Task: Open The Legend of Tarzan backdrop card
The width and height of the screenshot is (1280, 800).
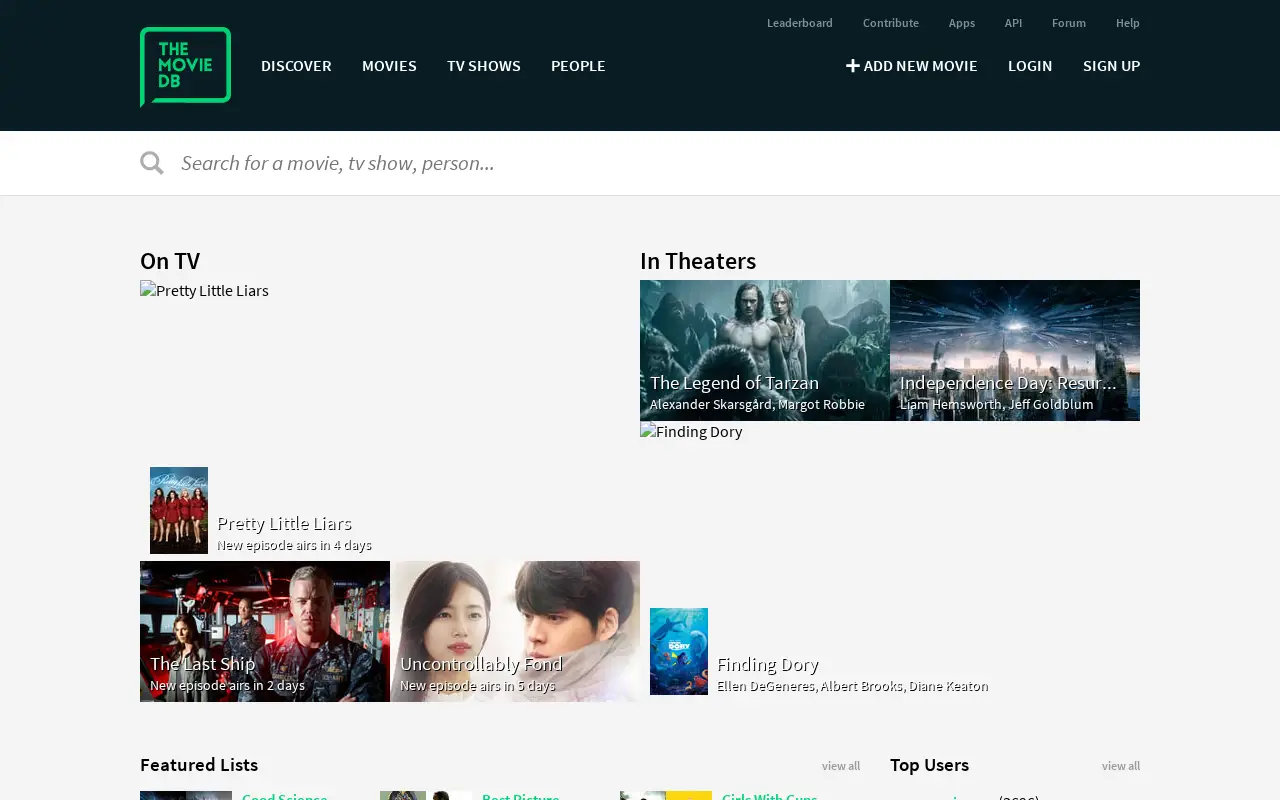Action: coord(765,350)
